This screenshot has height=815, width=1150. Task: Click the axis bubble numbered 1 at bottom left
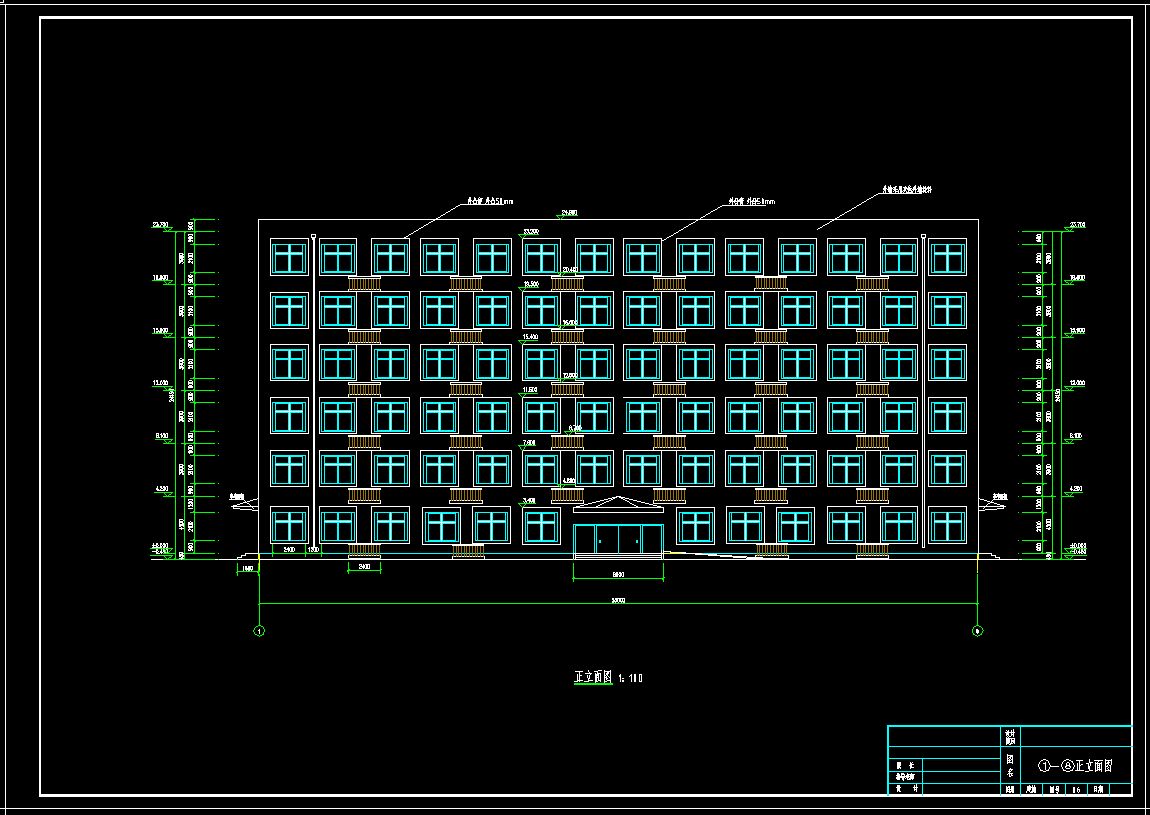pos(259,631)
